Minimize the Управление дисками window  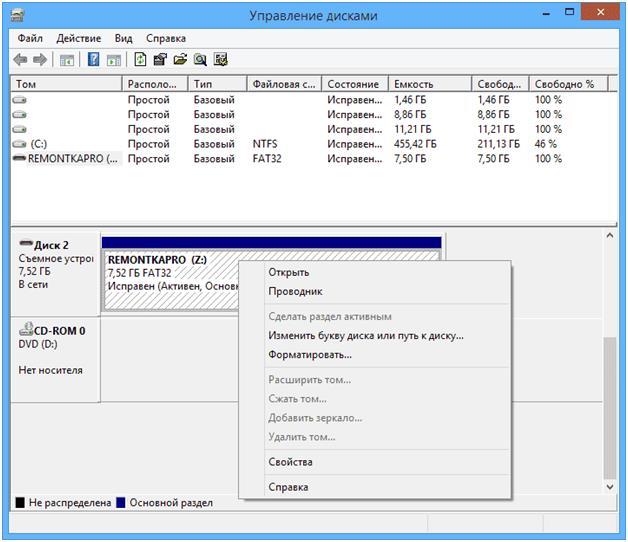pyautogui.click(x=545, y=13)
